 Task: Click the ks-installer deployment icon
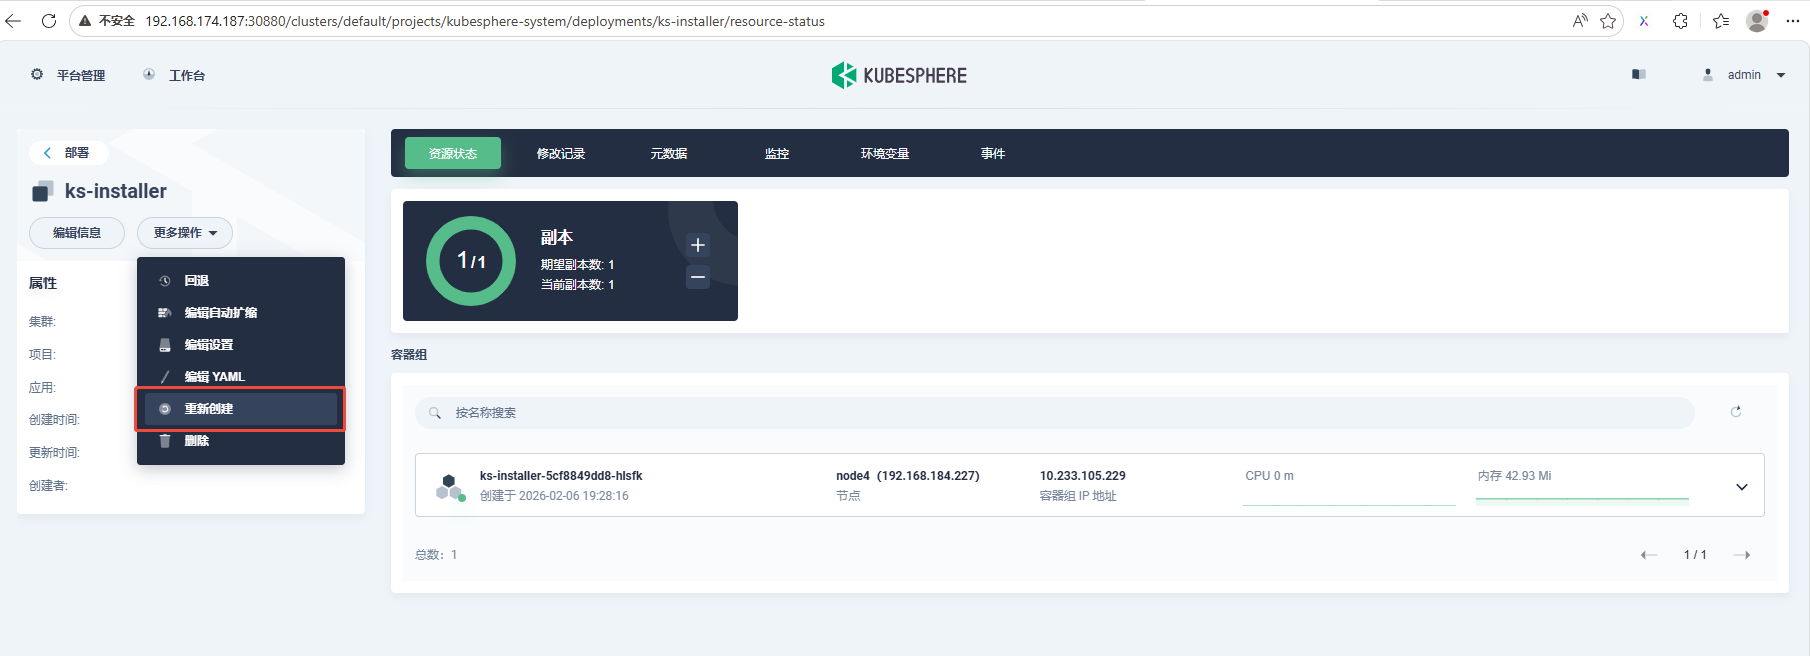43,191
